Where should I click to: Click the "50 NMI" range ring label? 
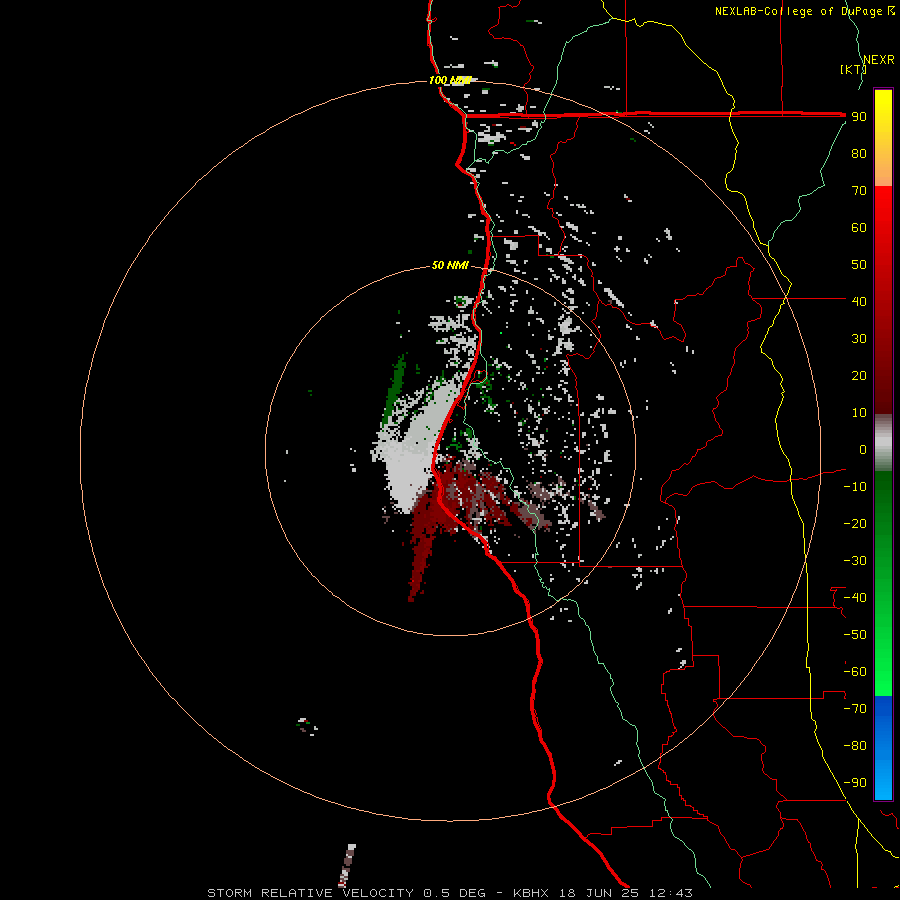(450, 265)
